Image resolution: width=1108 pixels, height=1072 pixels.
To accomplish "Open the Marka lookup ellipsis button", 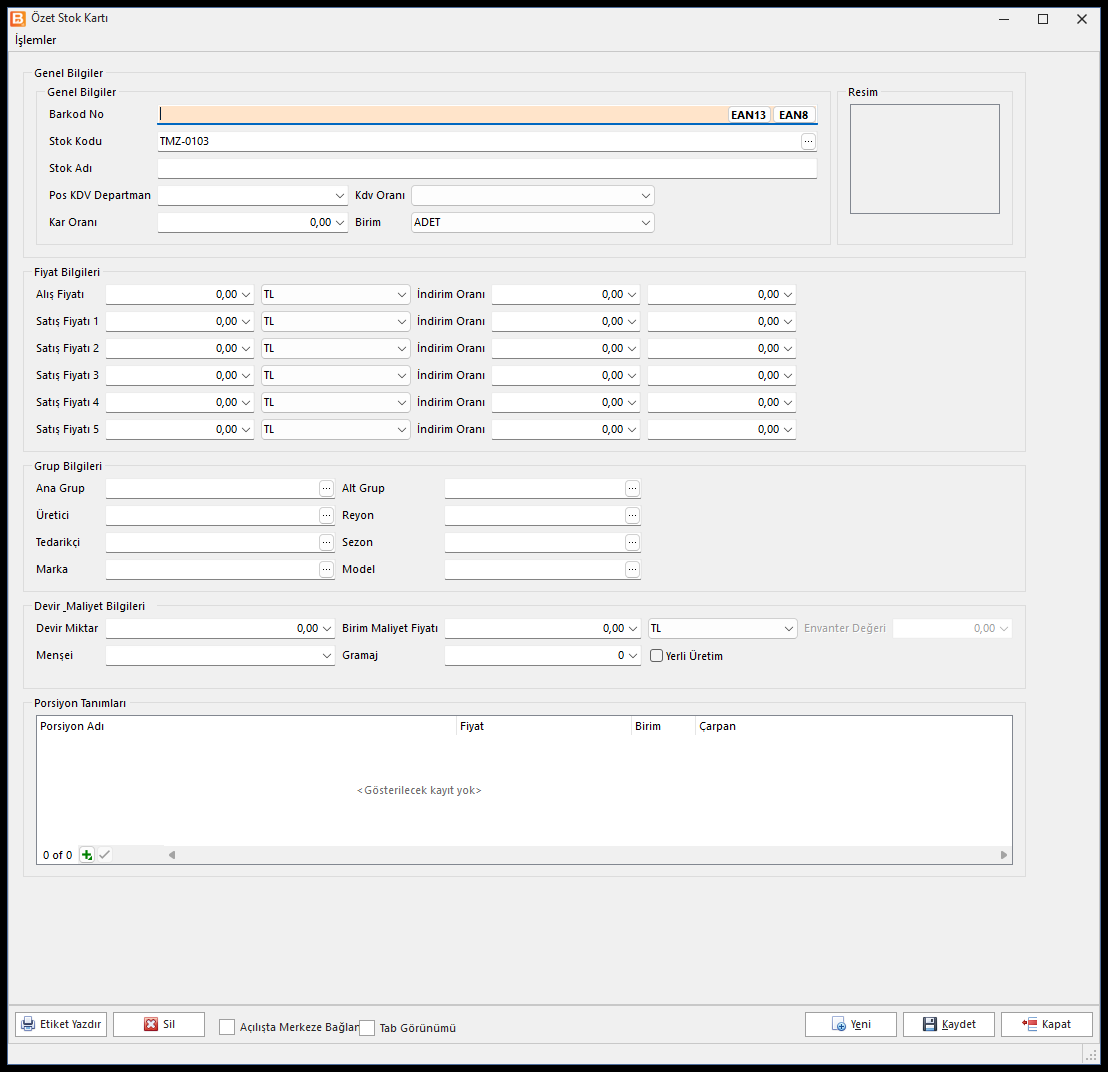I will 326,570.
